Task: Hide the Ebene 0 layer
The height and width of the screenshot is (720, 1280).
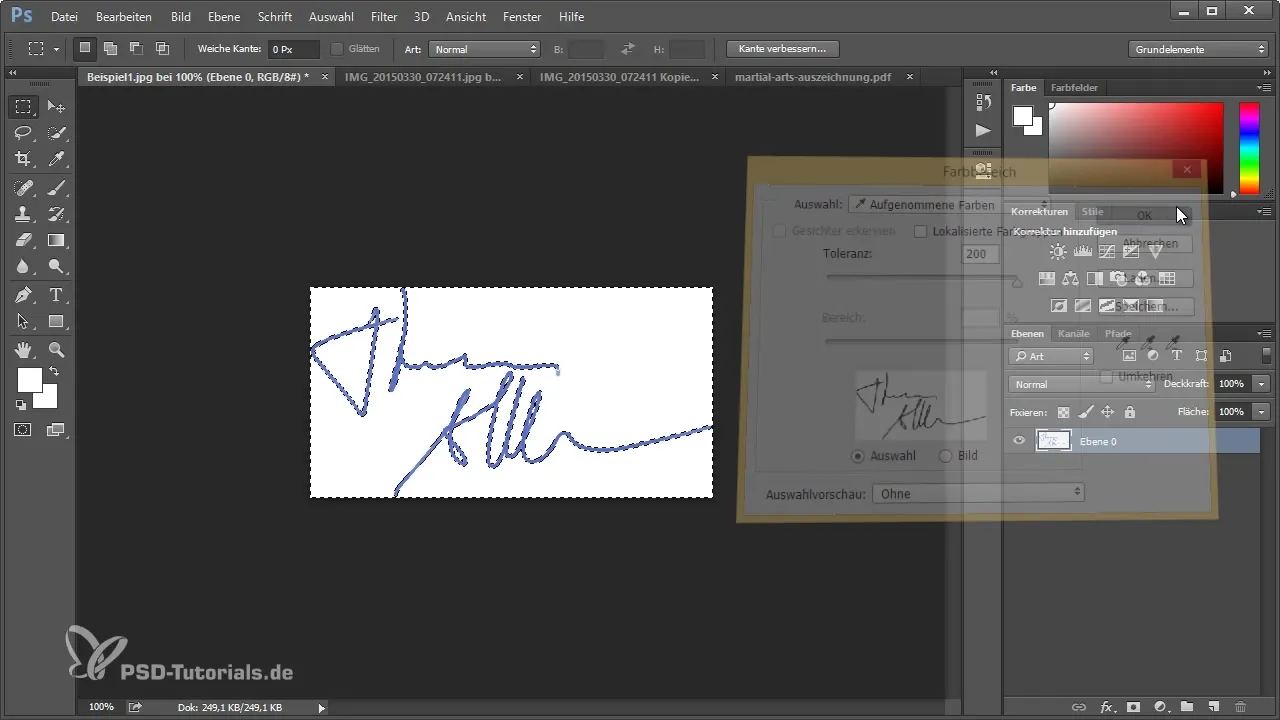Action: point(1019,440)
